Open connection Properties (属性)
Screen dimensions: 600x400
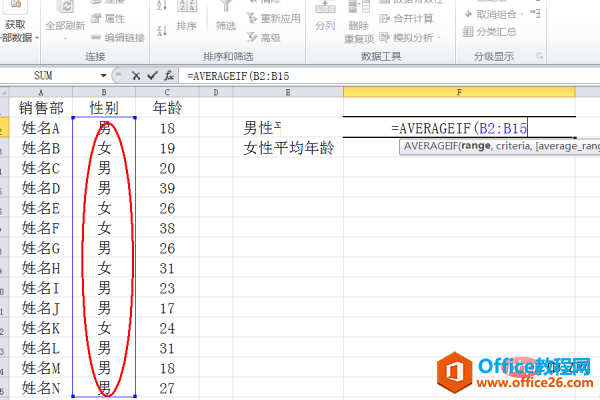coord(108,18)
